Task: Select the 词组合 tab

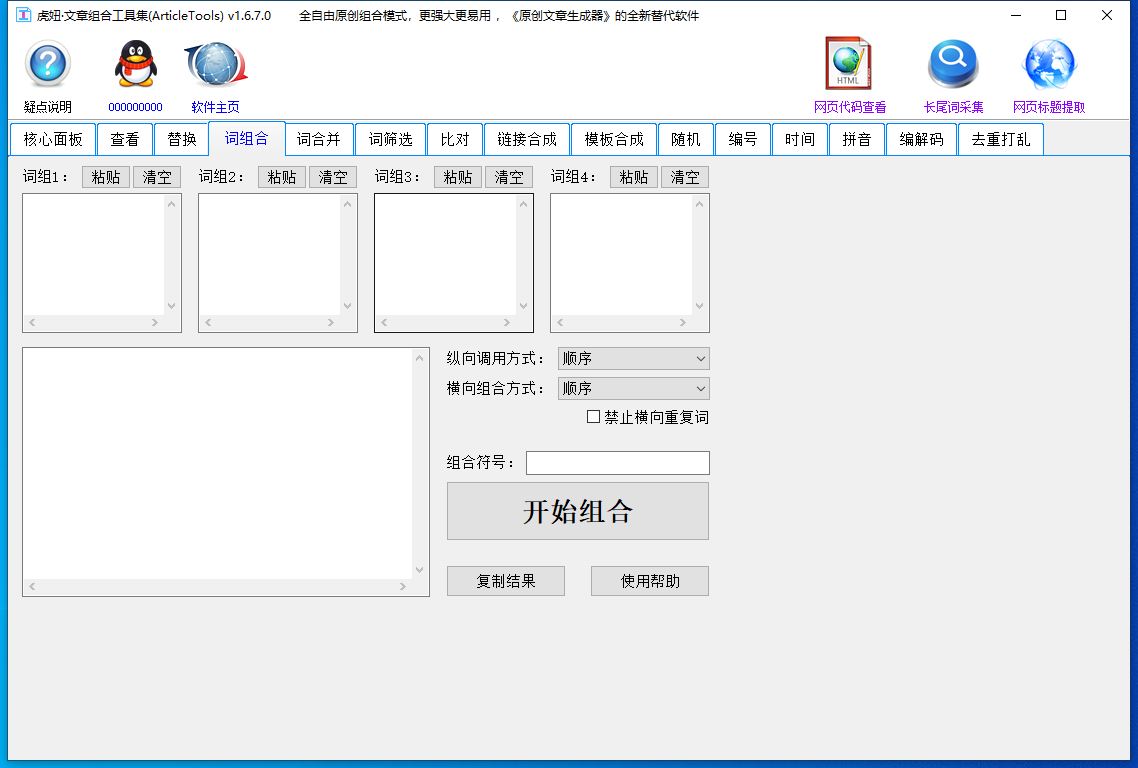Action: tap(247, 138)
